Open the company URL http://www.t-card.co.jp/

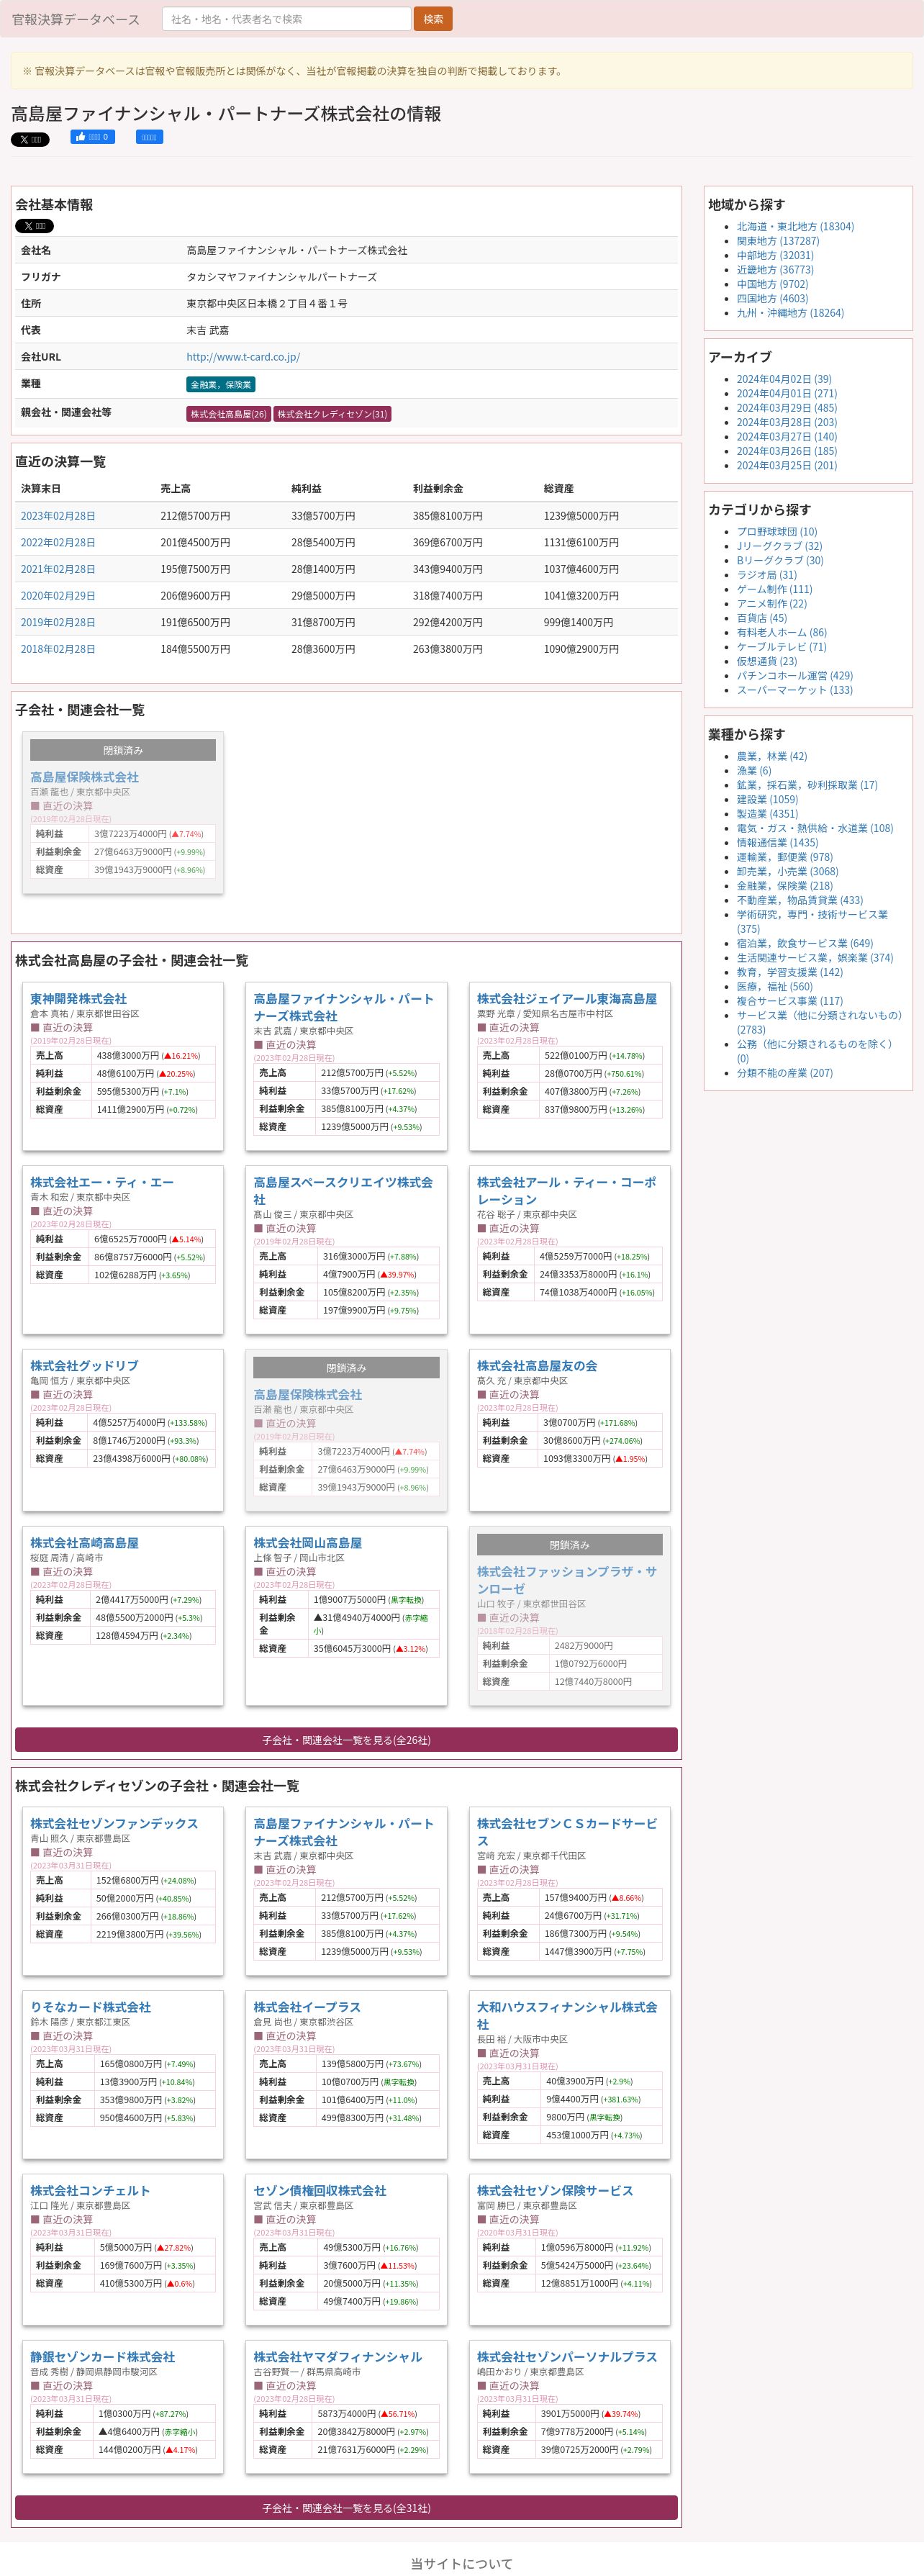(x=243, y=357)
